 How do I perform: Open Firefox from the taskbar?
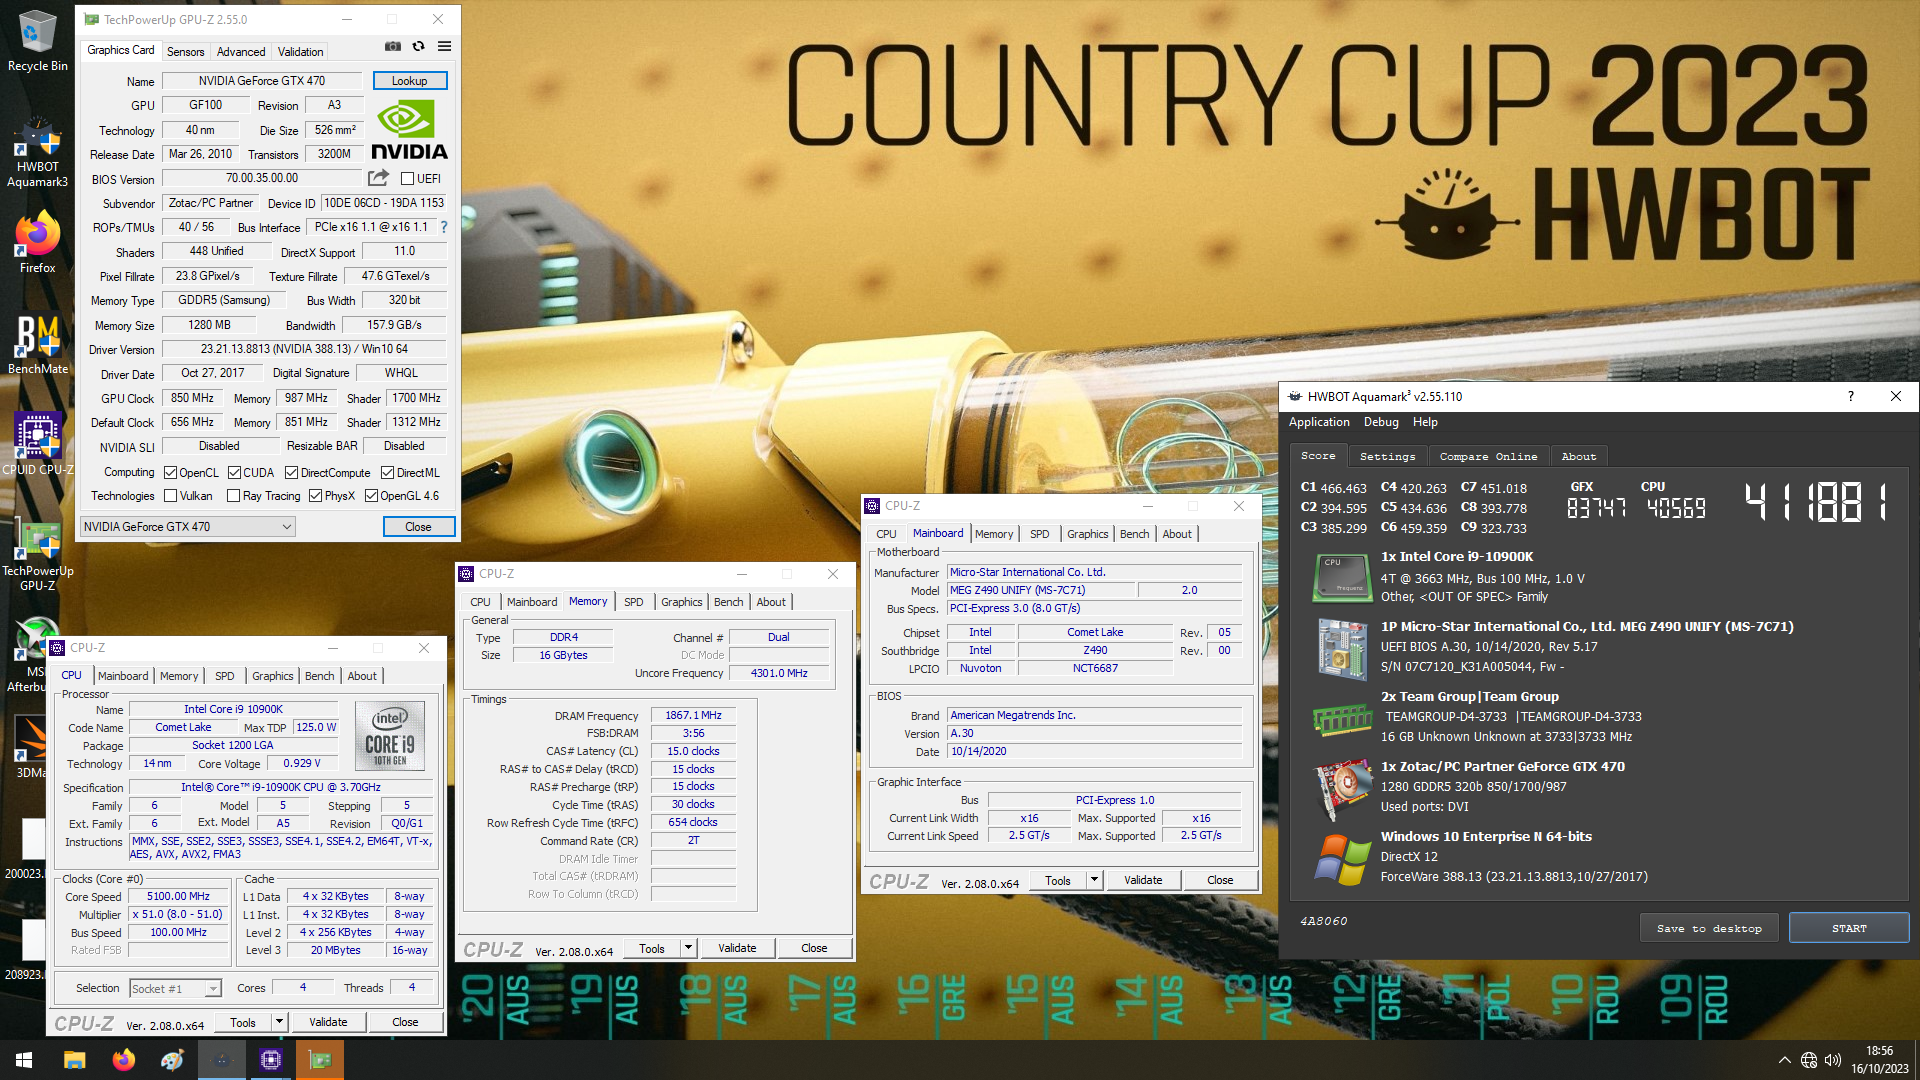123,1060
